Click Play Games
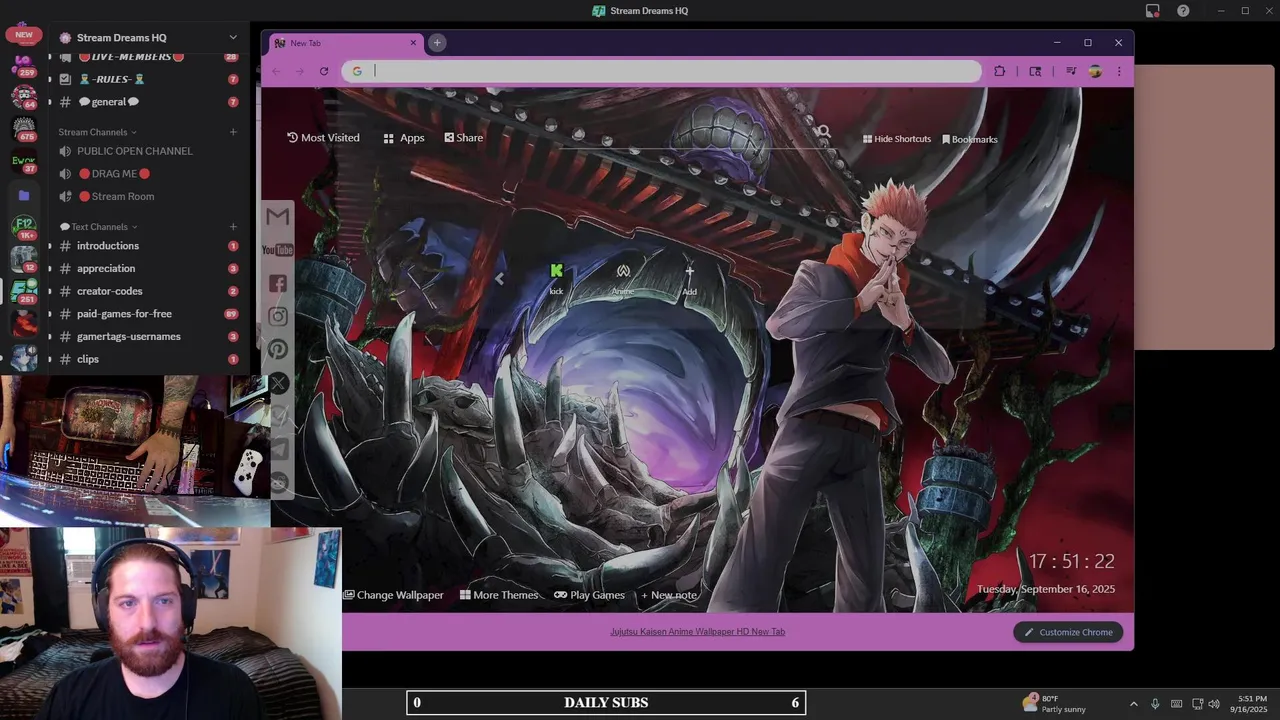The image size is (1280, 720). (590, 595)
